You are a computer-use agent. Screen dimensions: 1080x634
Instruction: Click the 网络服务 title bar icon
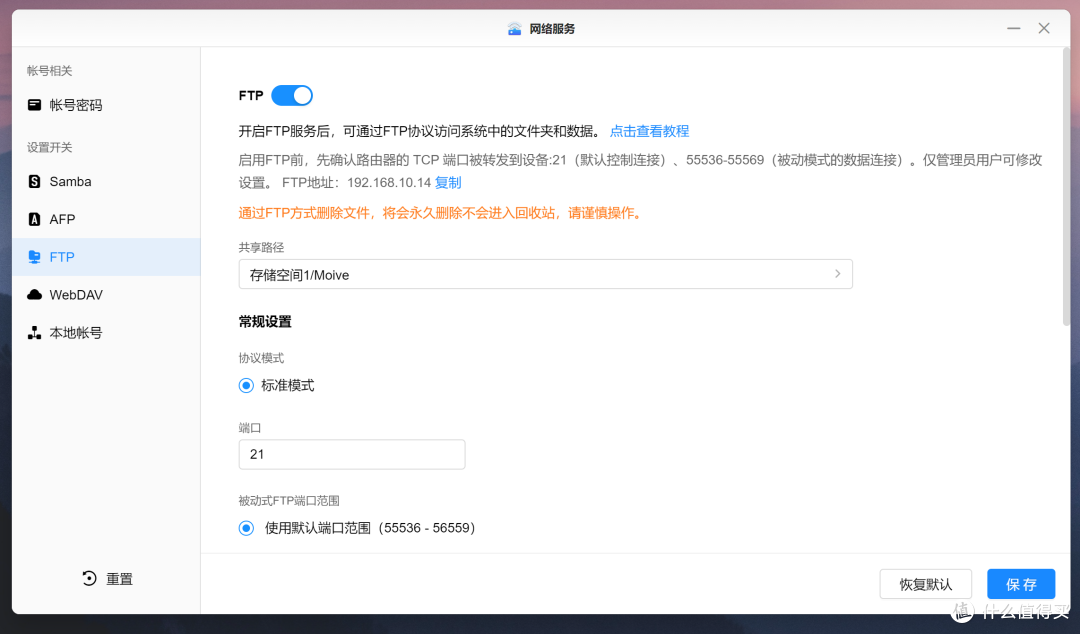pos(515,28)
